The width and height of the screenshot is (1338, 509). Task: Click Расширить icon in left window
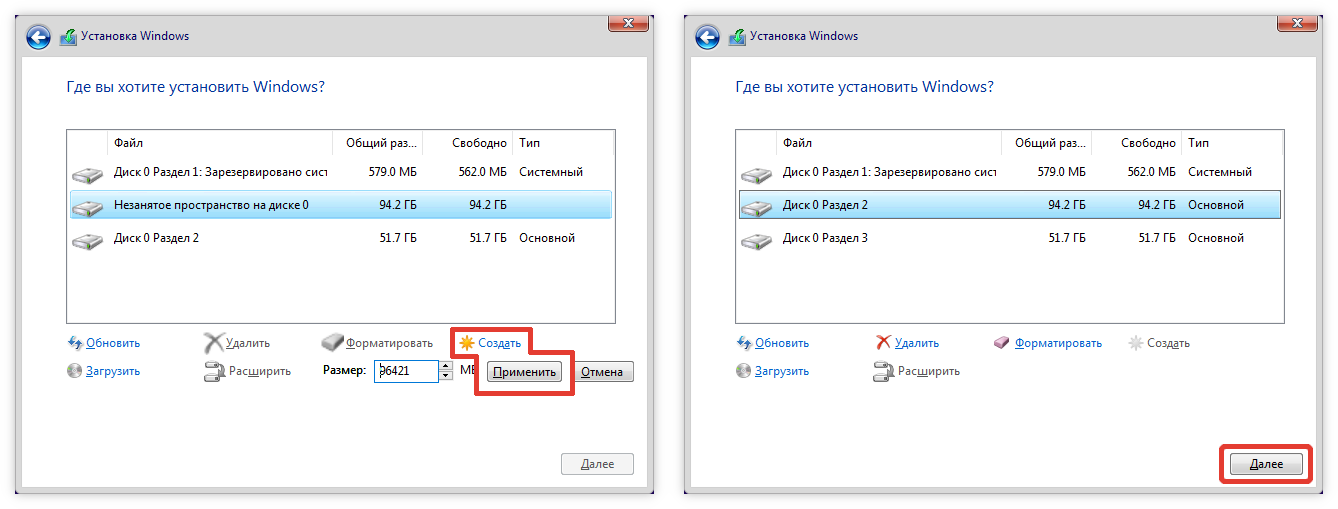(213, 372)
